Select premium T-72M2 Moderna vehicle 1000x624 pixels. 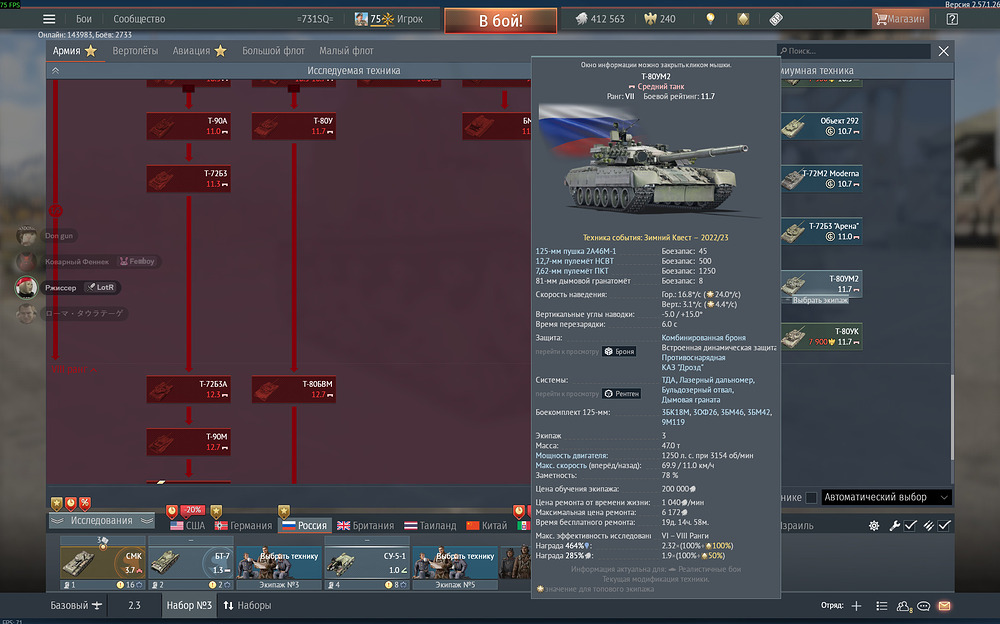click(821, 179)
